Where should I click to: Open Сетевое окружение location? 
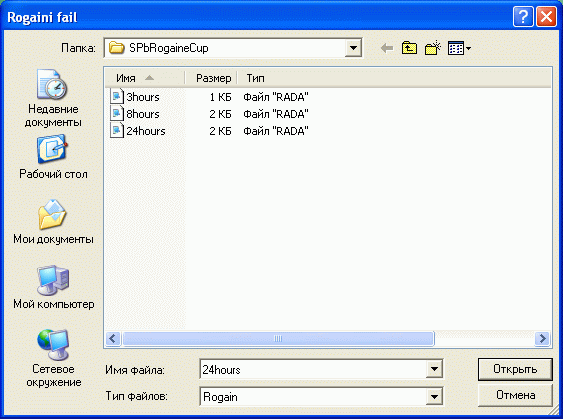tap(53, 358)
